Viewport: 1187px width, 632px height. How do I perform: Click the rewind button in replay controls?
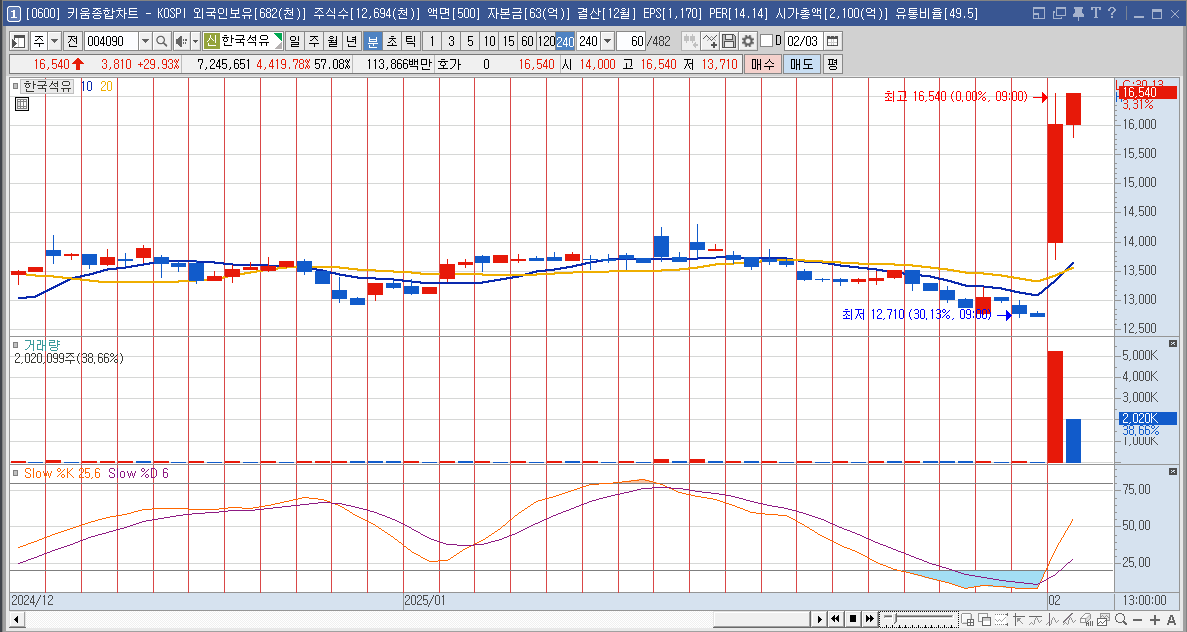(x=836, y=619)
